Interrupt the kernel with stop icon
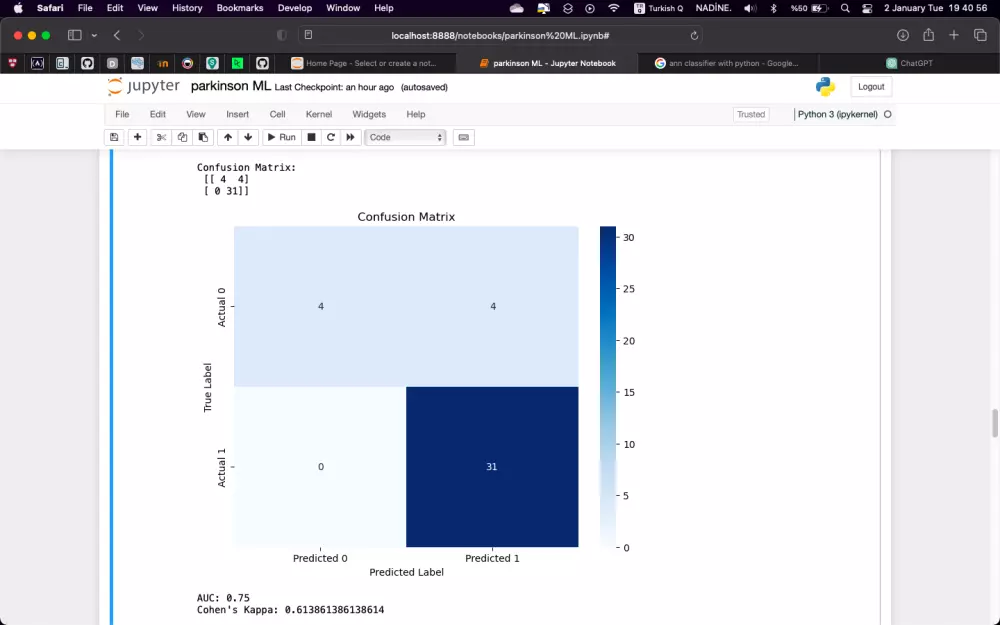This screenshot has width=1000, height=625. (x=311, y=137)
